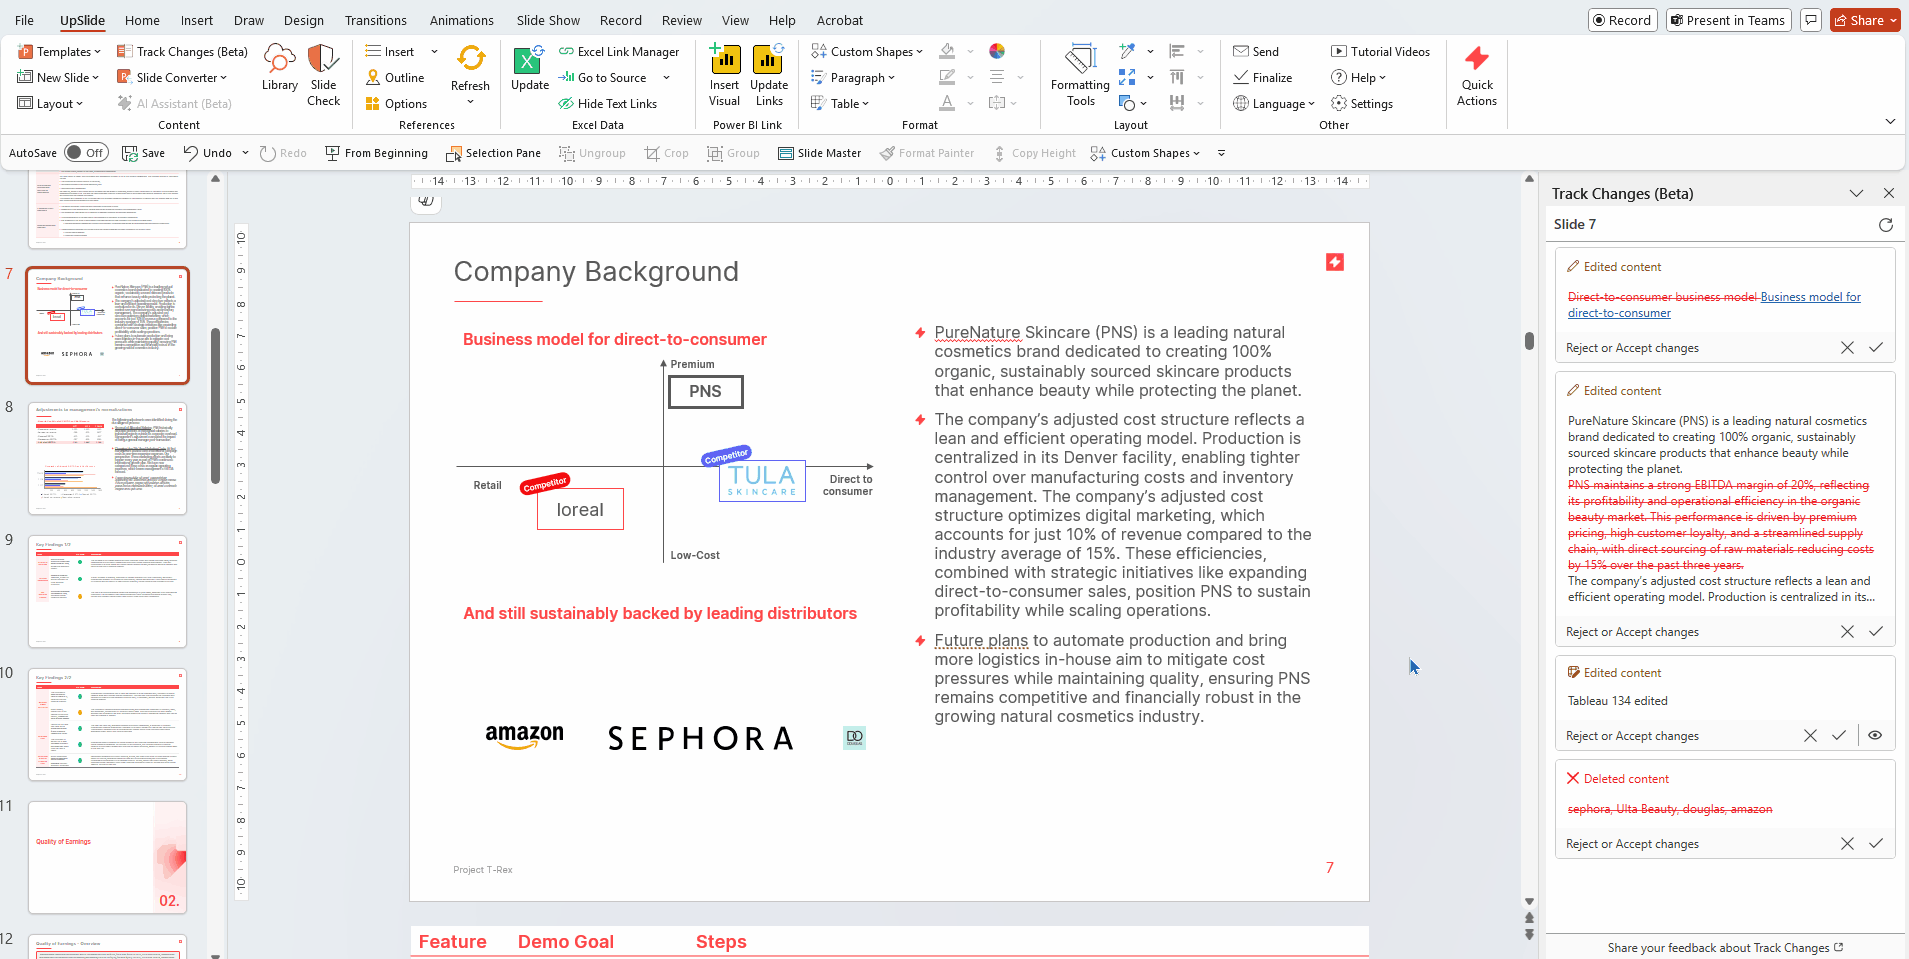
Task: Open the Library icon in UpSlide ribbon
Action: click(x=279, y=68)
